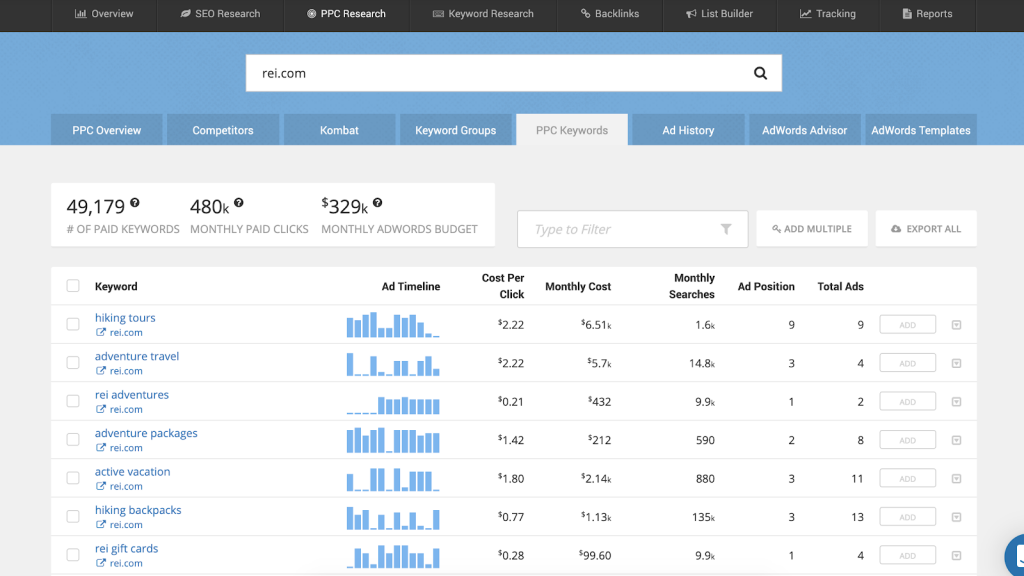Sort by the Monthly Cost column header
The height and width of the screenshot is (576, 1024).
point(578,286)
